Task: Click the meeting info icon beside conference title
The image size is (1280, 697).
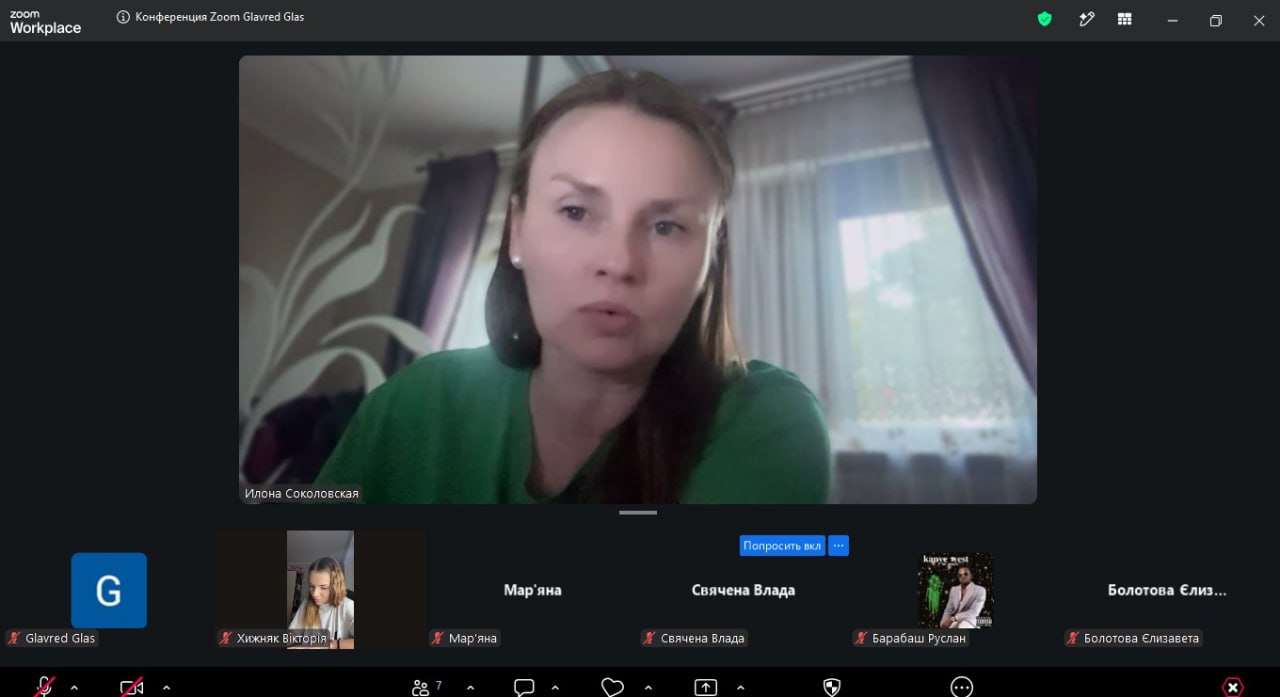Action: pyautogui.click(x=123, y=17)
